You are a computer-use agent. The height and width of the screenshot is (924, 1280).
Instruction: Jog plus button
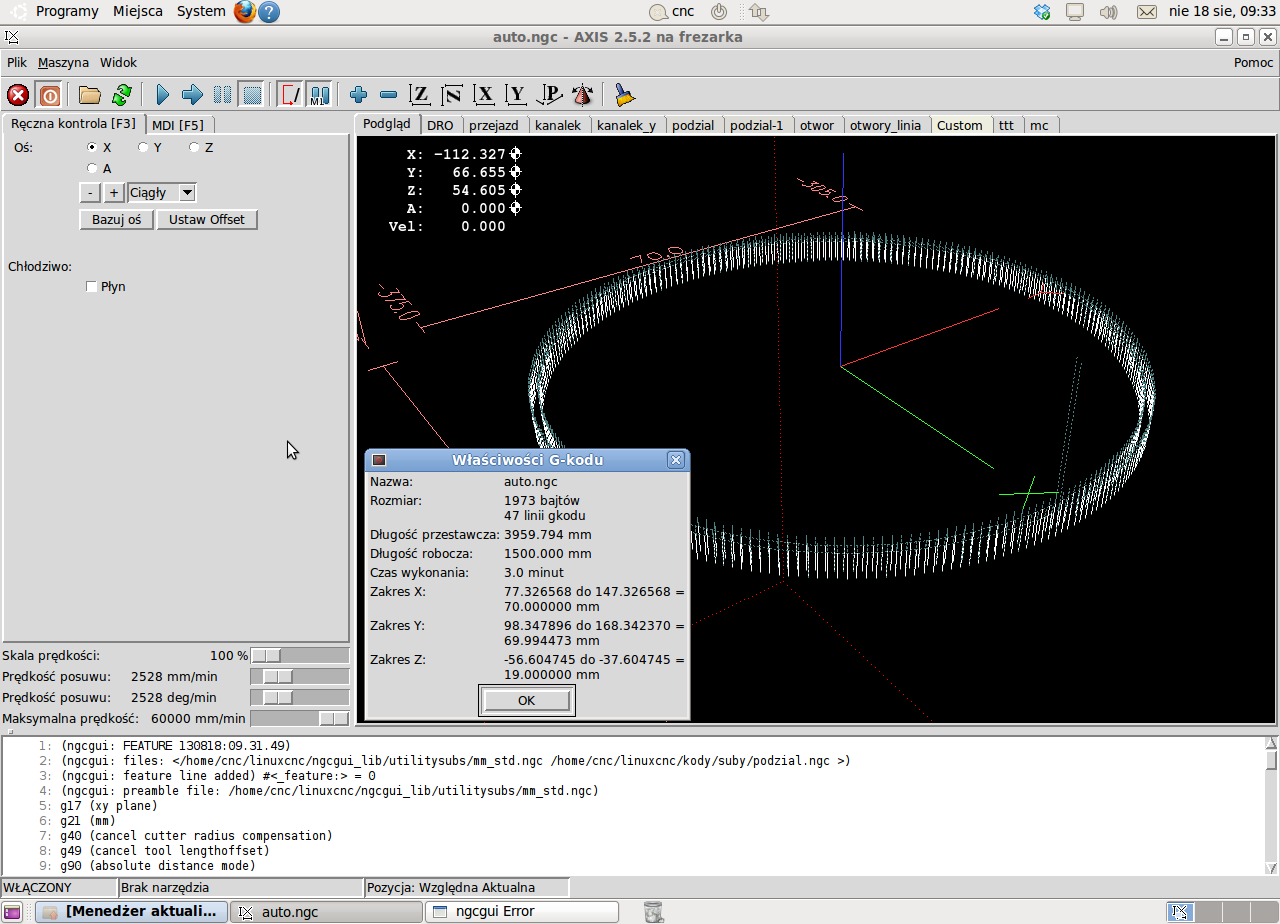point(114,193)
